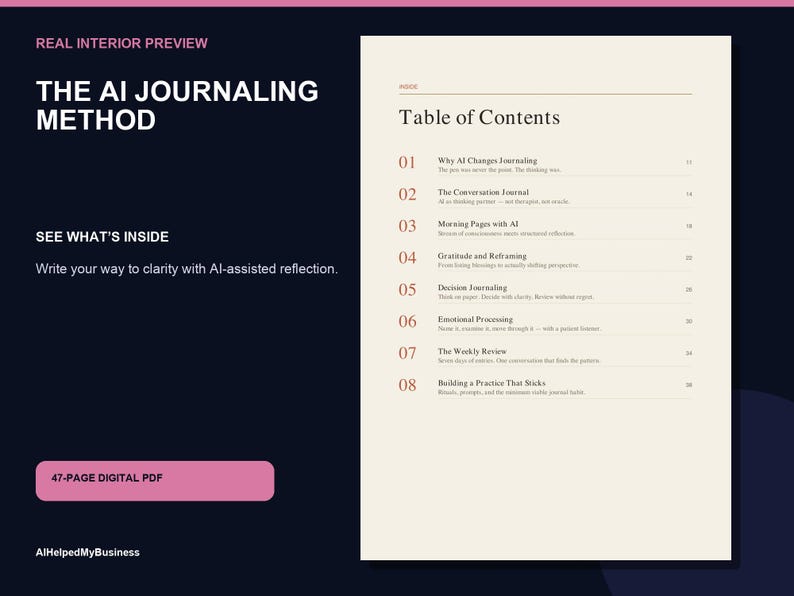The image size is (794, 596).
Task: Click chapter number 05
Action: (x=407, y=290)
